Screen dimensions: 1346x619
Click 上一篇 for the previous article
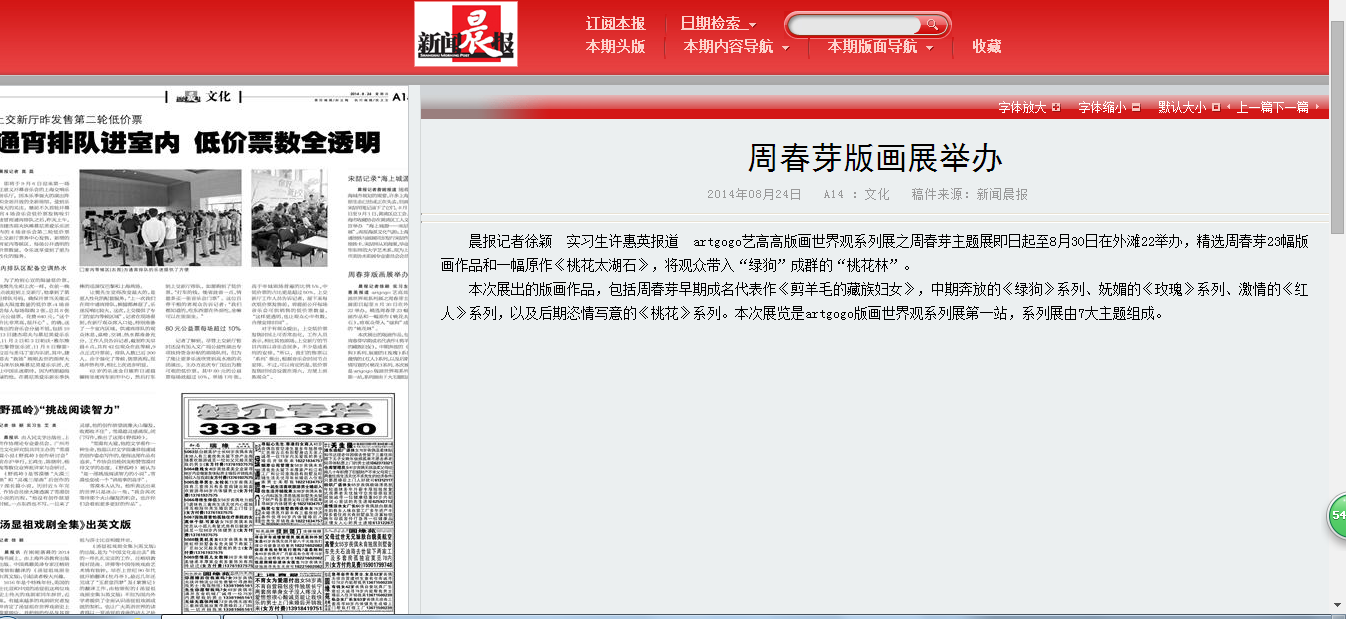pyautogui.click(x=1254, y=107)
